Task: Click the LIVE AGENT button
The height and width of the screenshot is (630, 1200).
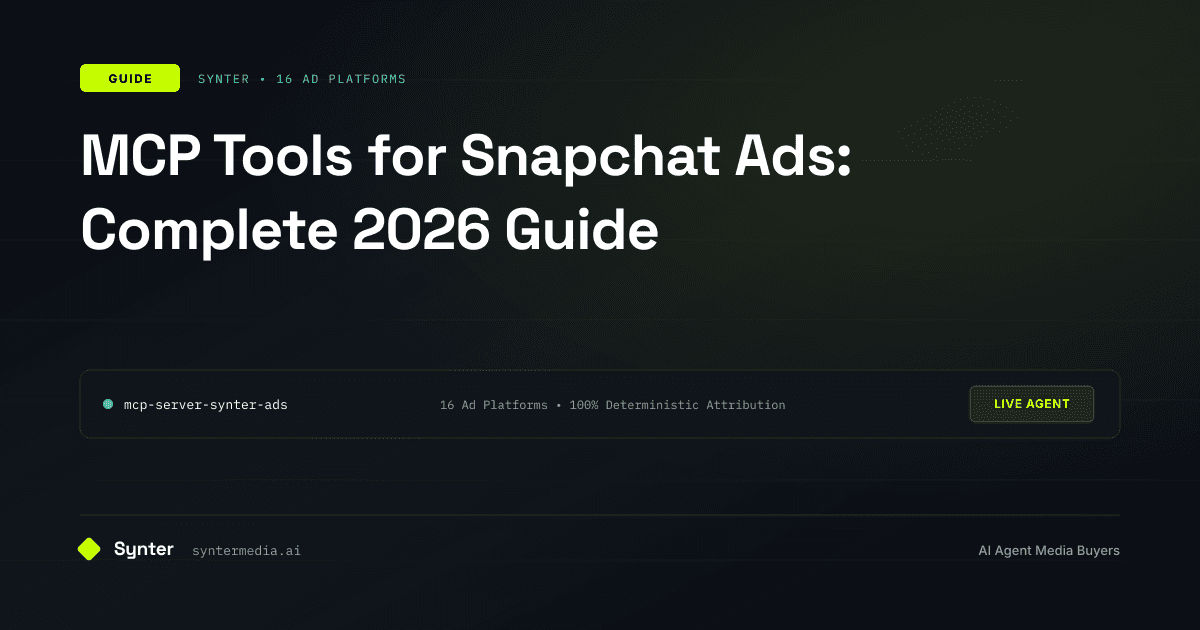Action: 1032,404
